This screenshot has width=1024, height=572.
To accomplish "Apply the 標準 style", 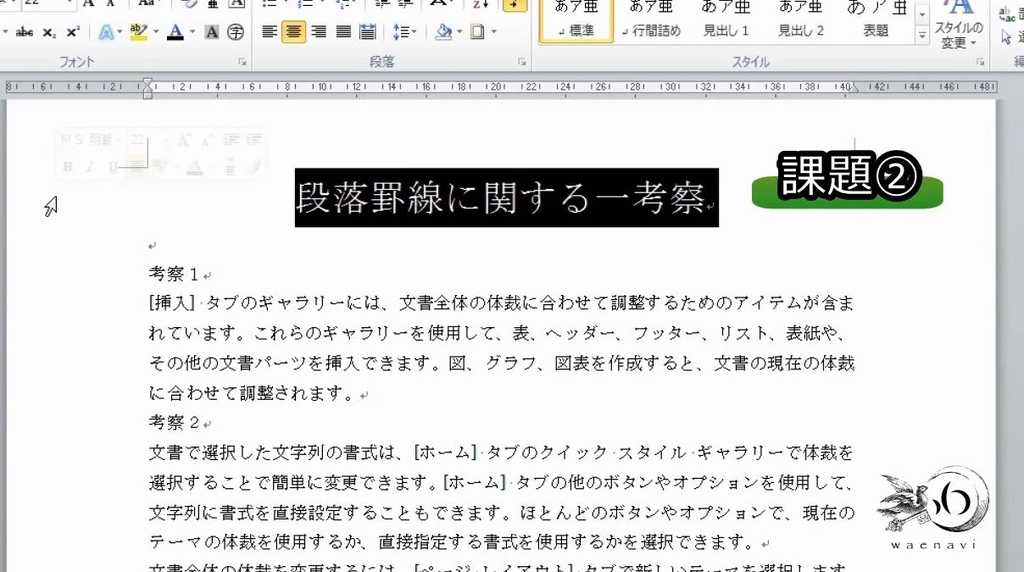I will (x=577, y=20).
